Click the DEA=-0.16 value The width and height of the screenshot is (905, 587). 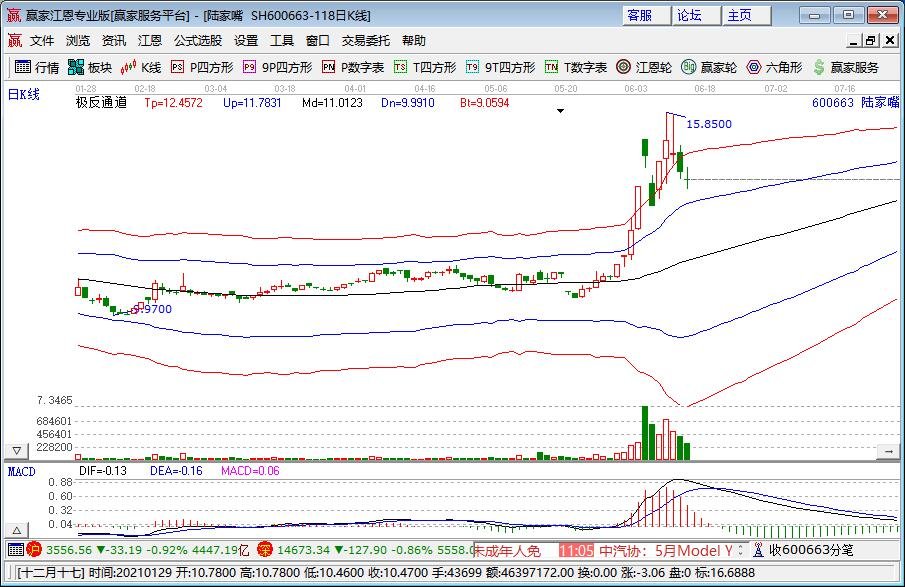click(176, 471)
